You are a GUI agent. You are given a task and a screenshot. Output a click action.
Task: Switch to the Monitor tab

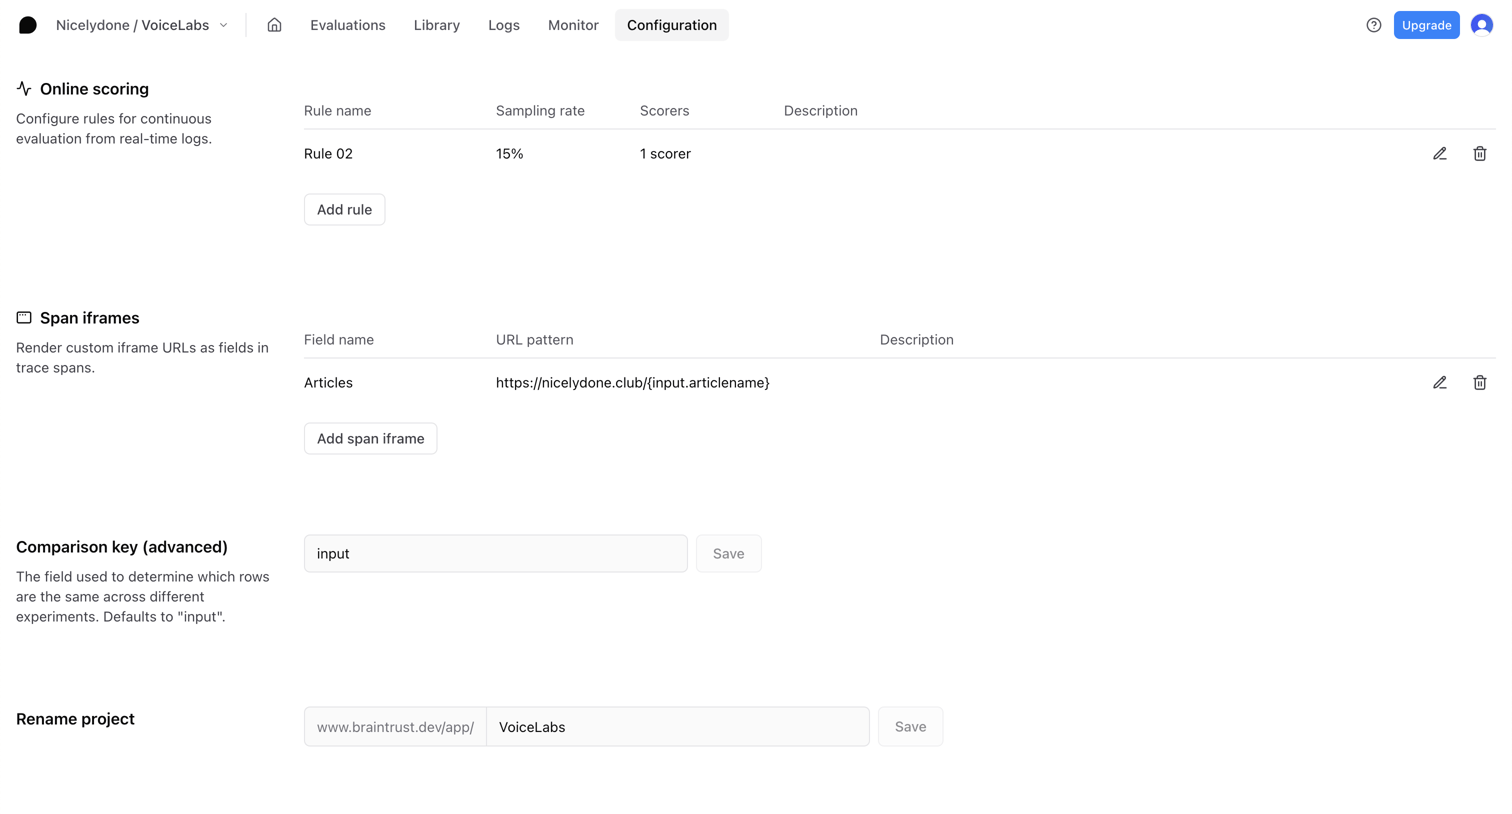pyautogui.click(x=573, y=25)
